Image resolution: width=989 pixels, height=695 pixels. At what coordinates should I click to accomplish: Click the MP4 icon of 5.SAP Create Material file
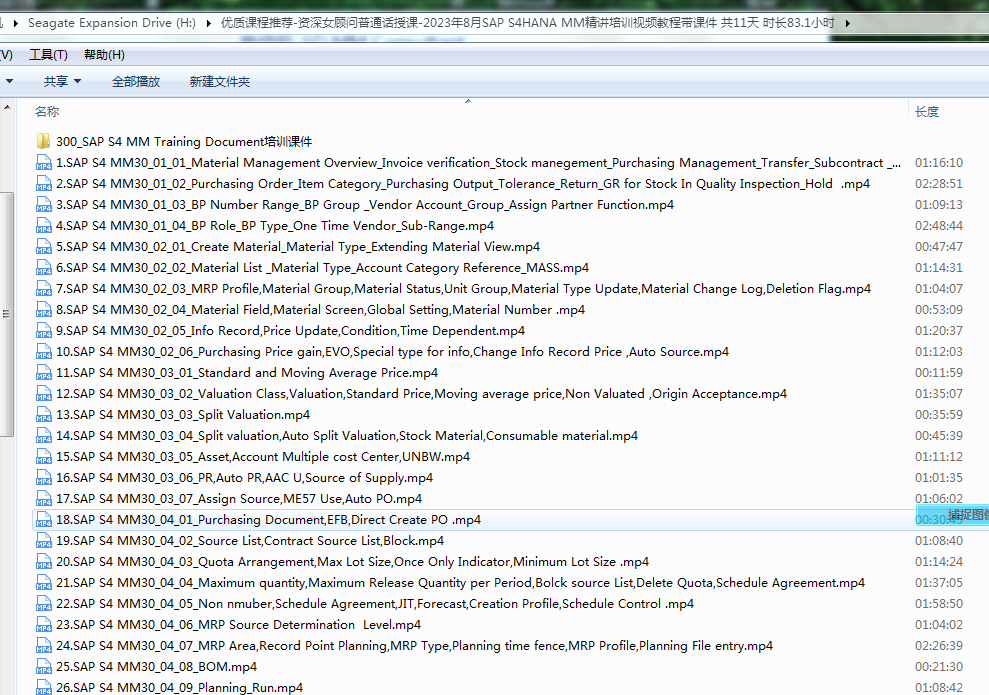[43, 247]
